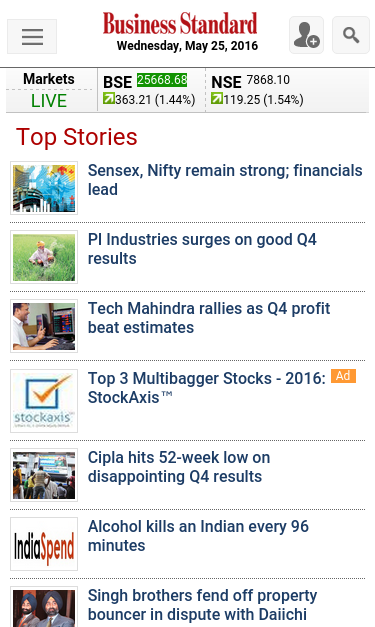Viewport: 375px width, 627px height.
Task: Open the IndiaSpend logo thumbnail
Action: [x=44, y=544]
